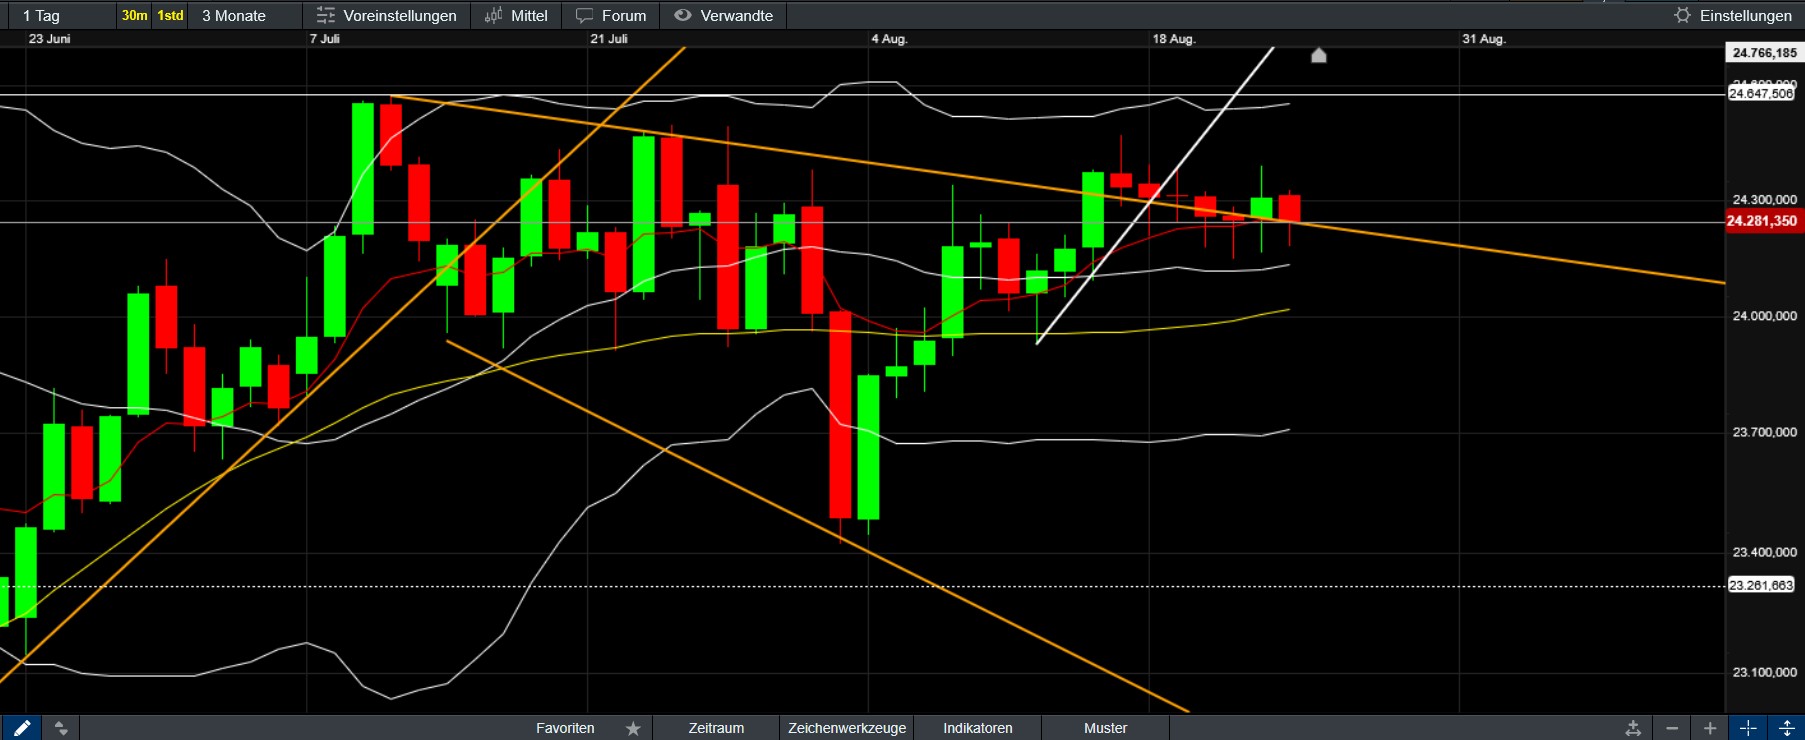Click the 23.400,000 price axis label
The width and height of the screenshot is (1805, 740).
click(x=1764, y=552)
